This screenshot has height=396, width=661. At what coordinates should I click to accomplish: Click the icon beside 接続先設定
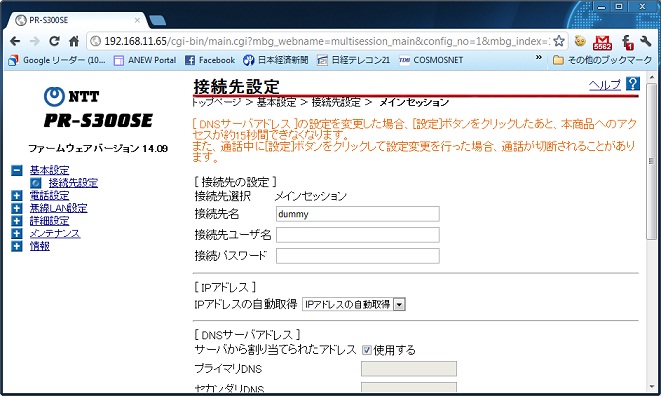click(x=35, y=183)
